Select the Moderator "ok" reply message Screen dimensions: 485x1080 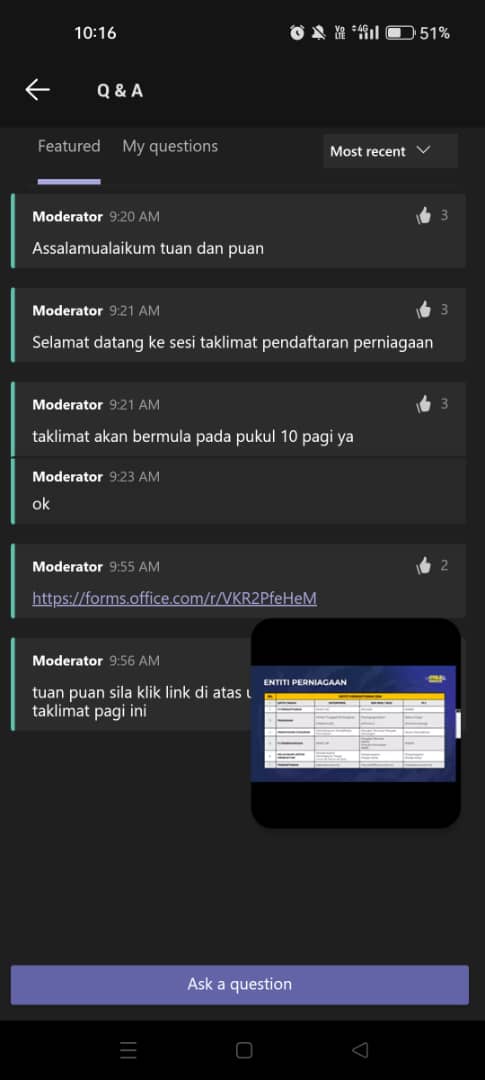tap(238, 490)
